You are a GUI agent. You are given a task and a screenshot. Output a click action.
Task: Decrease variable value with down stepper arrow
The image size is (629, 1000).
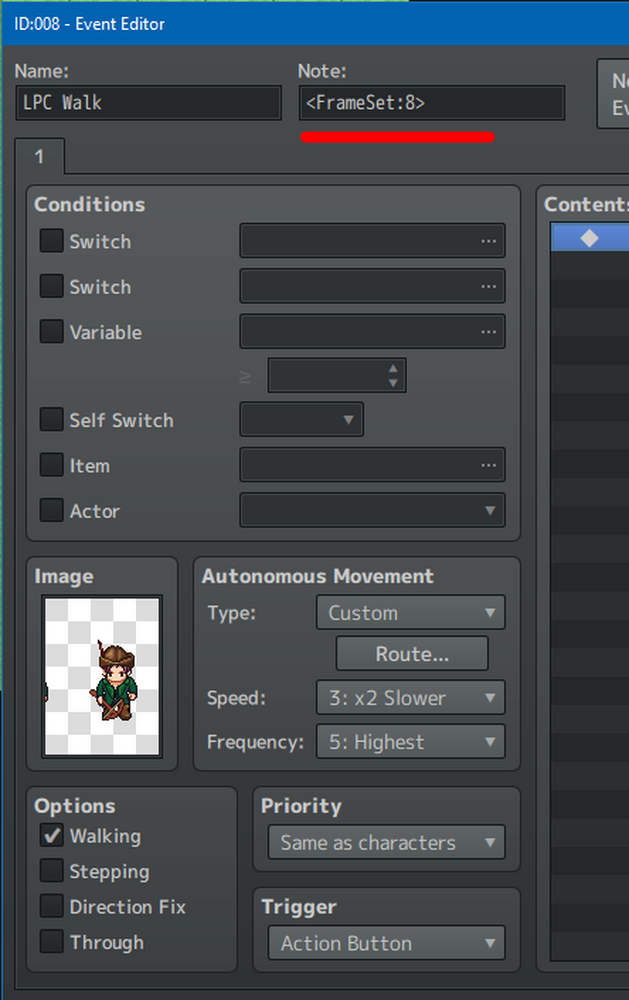393,383
